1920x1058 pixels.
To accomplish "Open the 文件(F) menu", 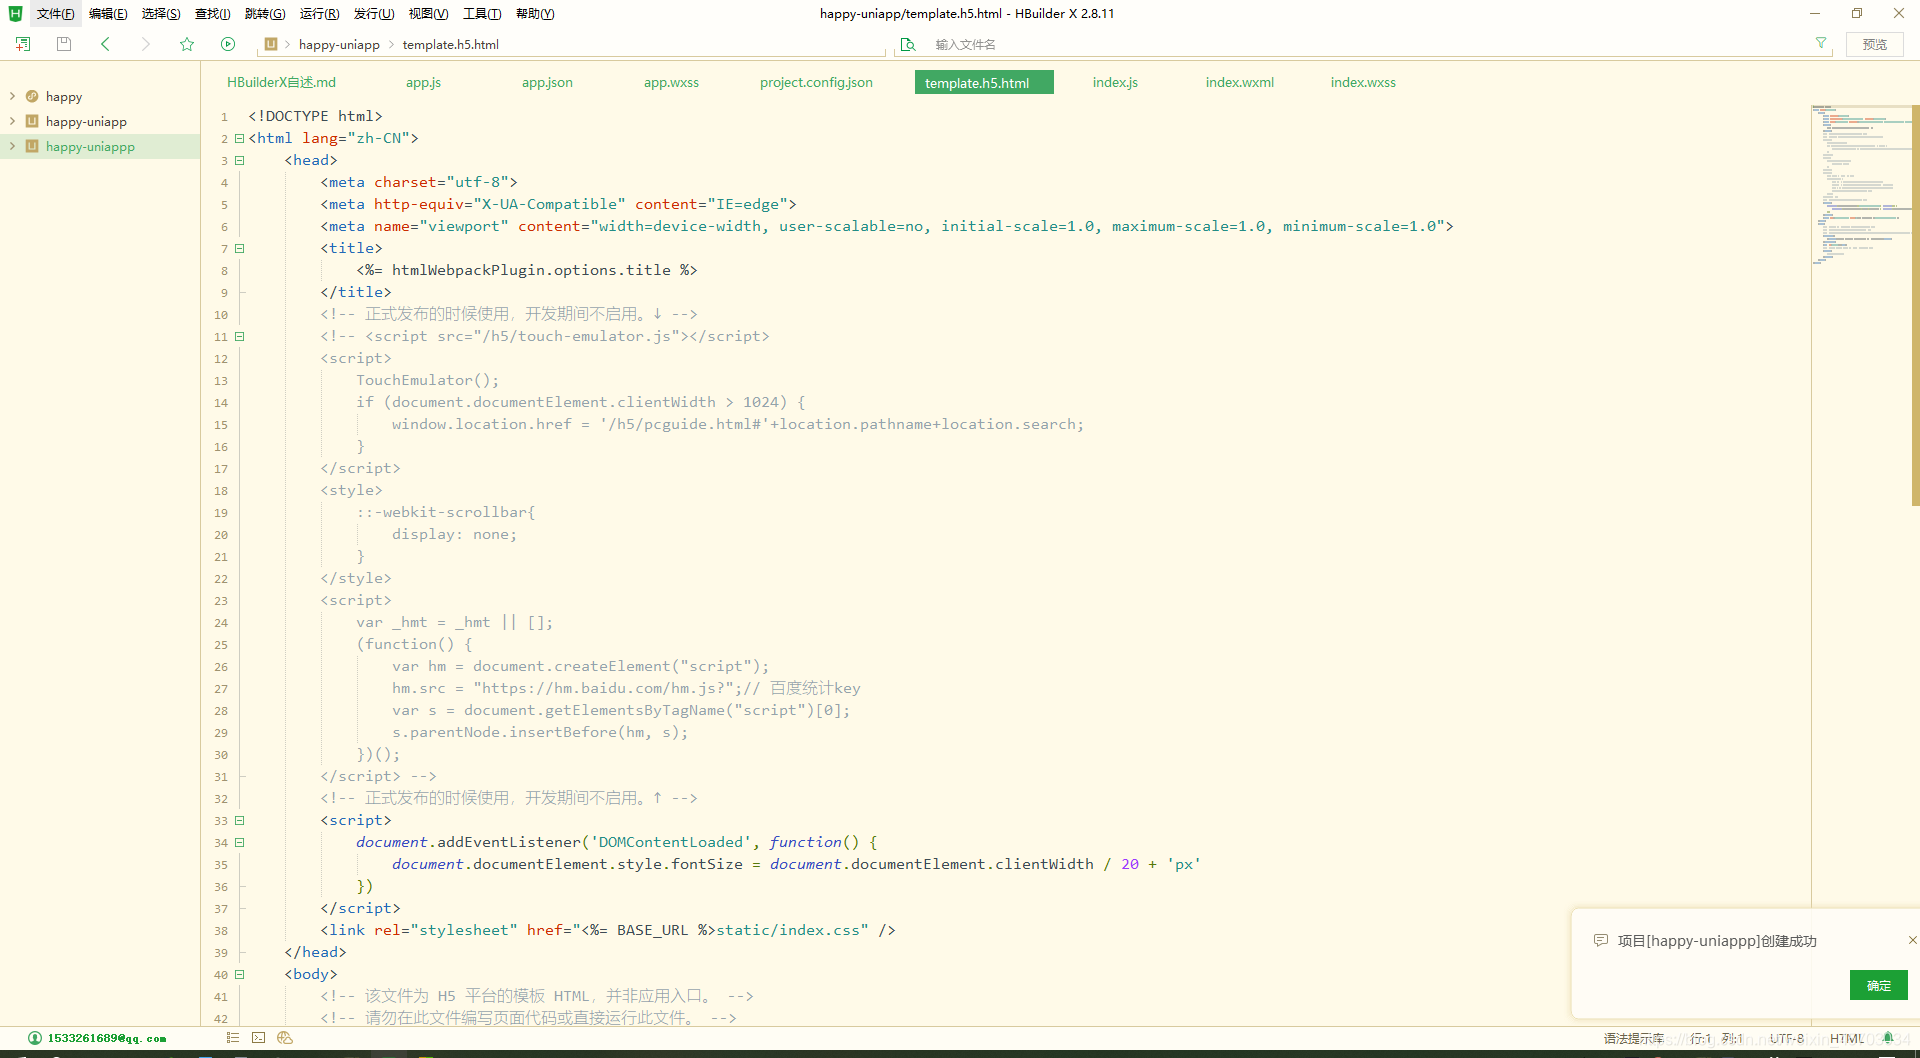I will tap(55, 13).
